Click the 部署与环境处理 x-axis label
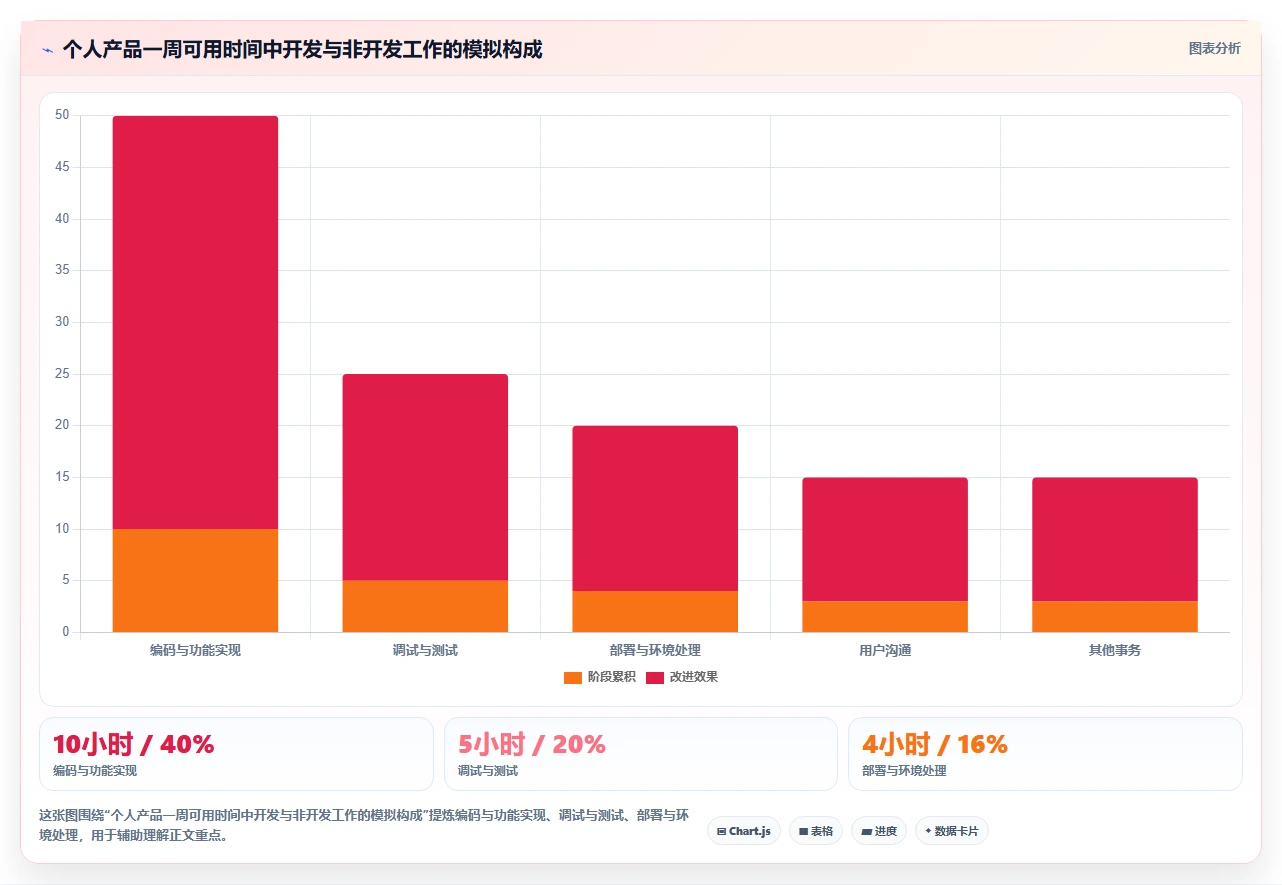Screen dimensions: 1282x885 (x=655, y=650)
